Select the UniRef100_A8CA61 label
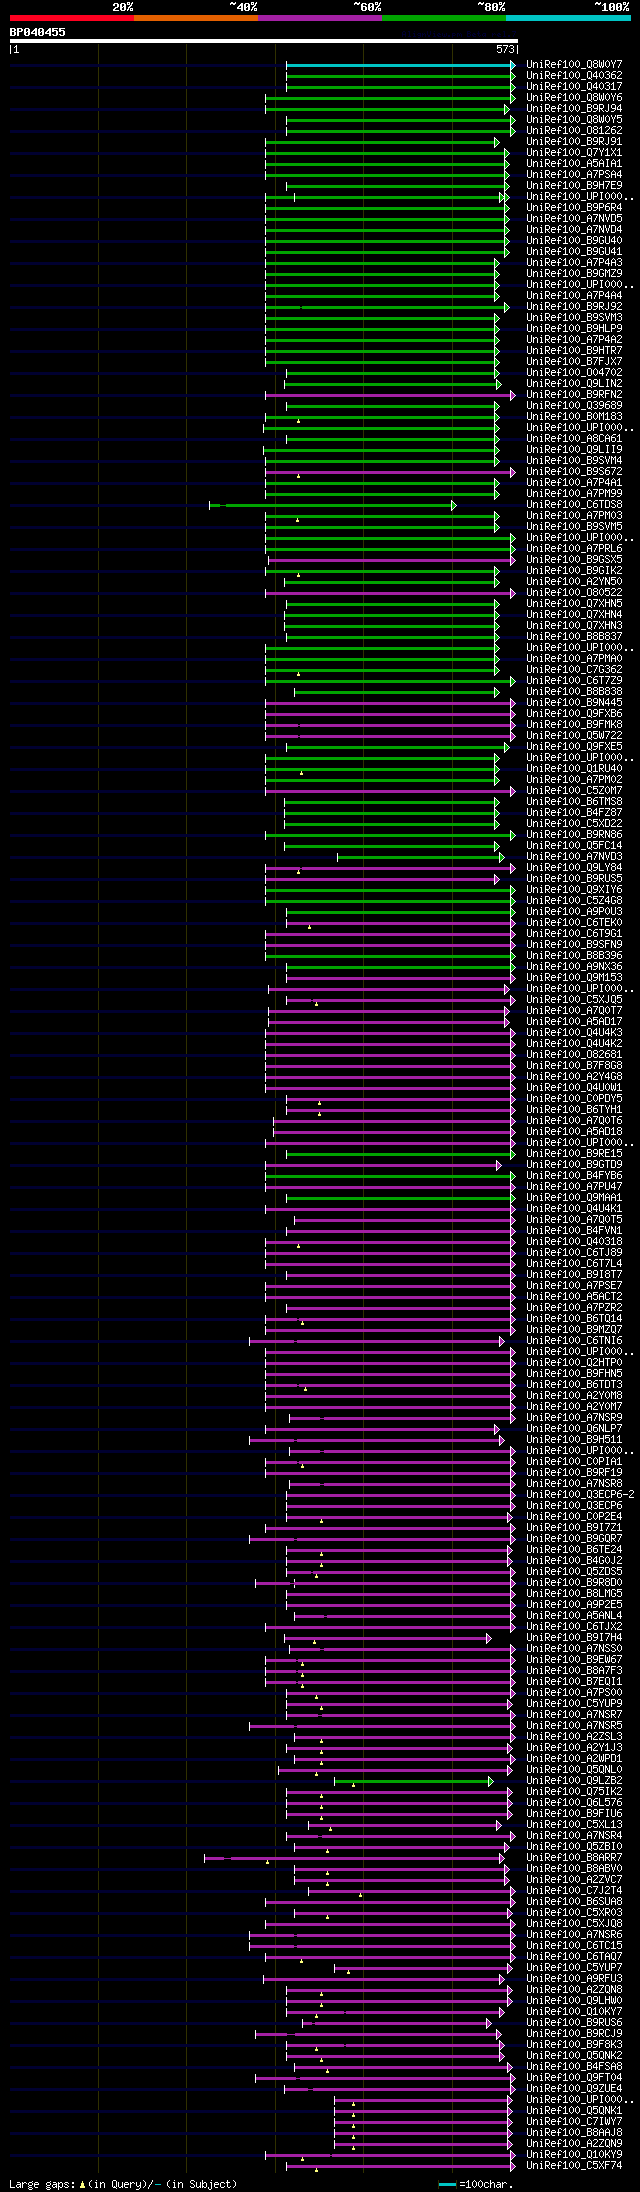 coord(574,439)
